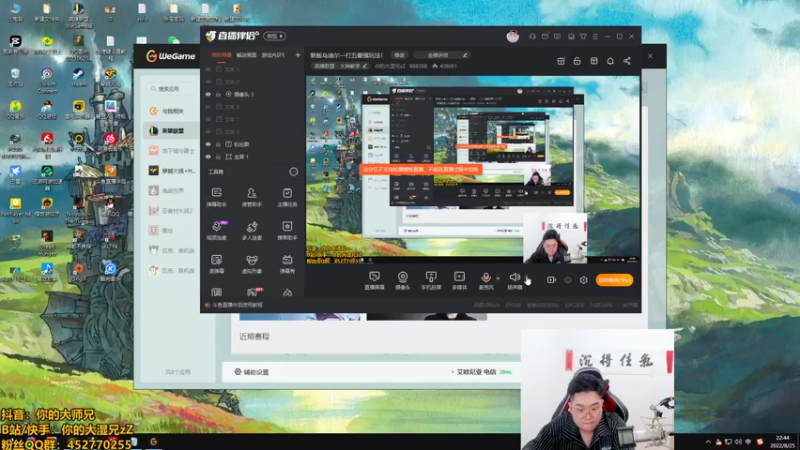800x450 pixels.
Task: Show the hidden 文本 2 source
Action: click(x=208, y=82)
